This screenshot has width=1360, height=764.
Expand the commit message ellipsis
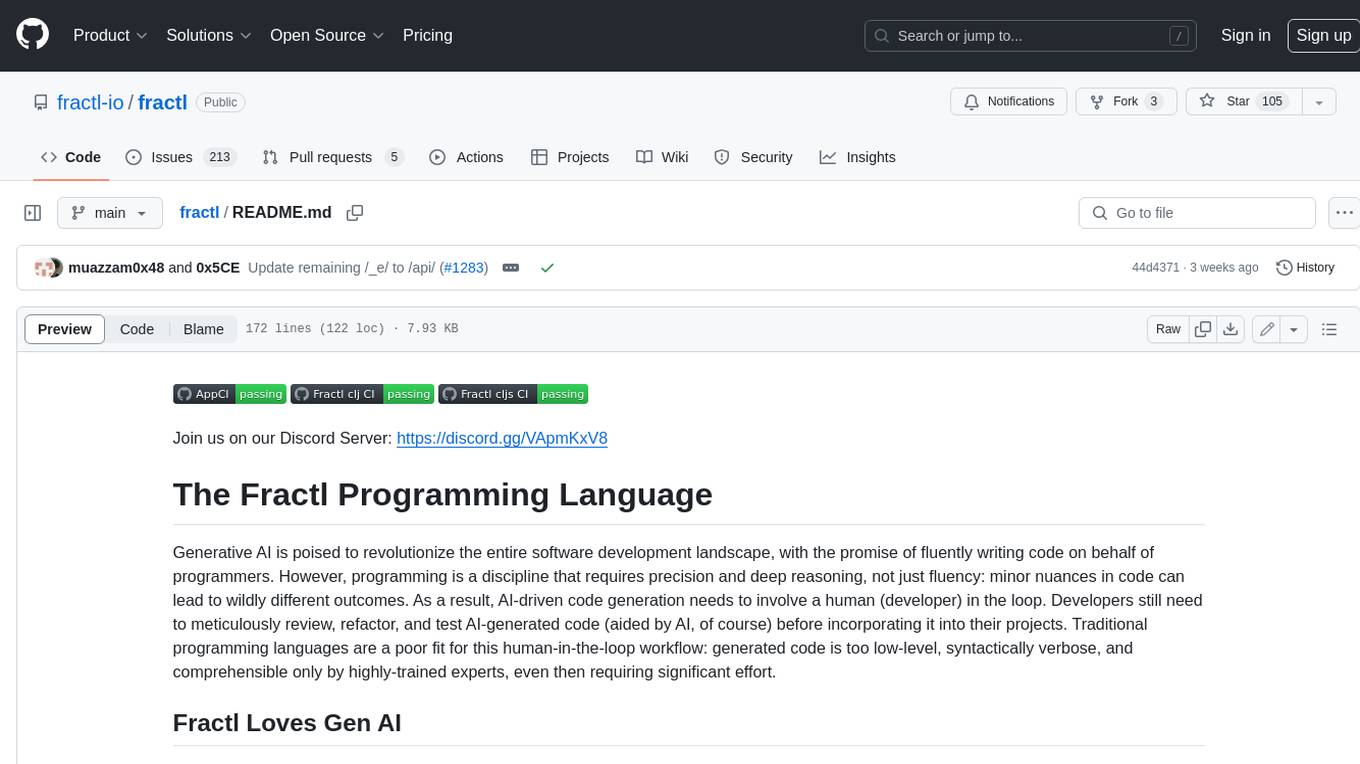point(511,268)
